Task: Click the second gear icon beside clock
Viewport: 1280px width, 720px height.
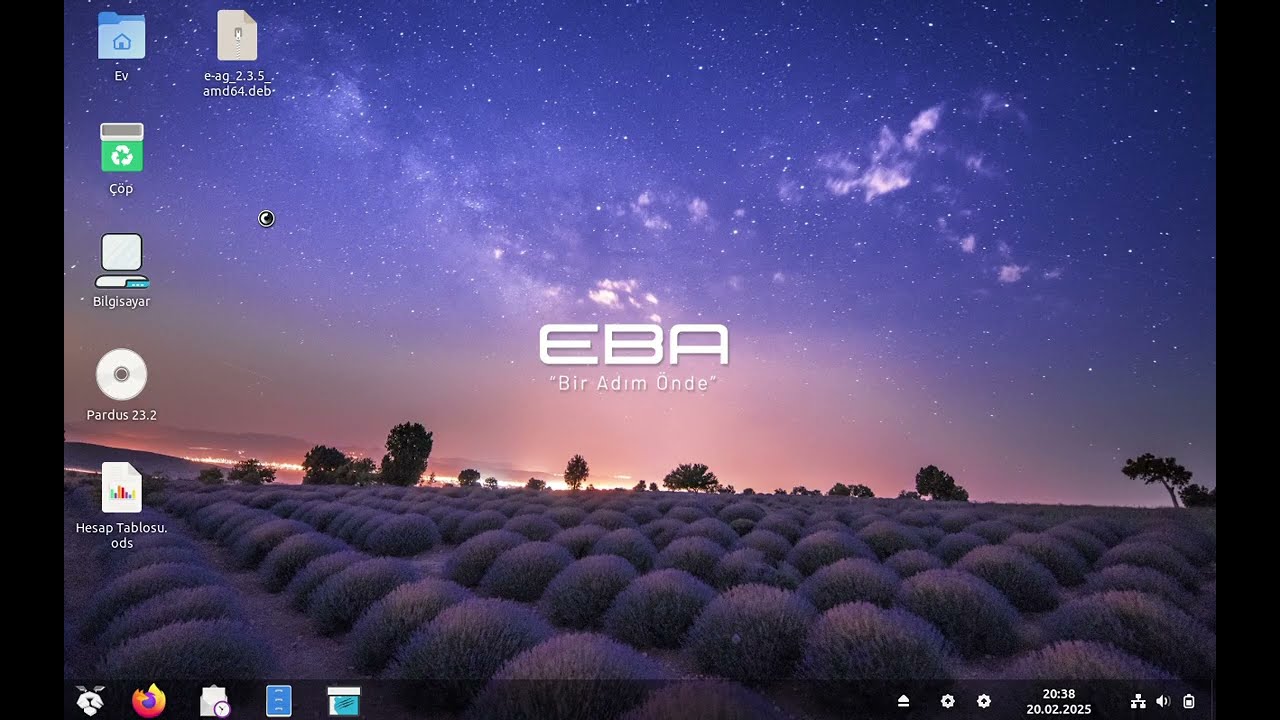Action: click(x=984, y=701)
